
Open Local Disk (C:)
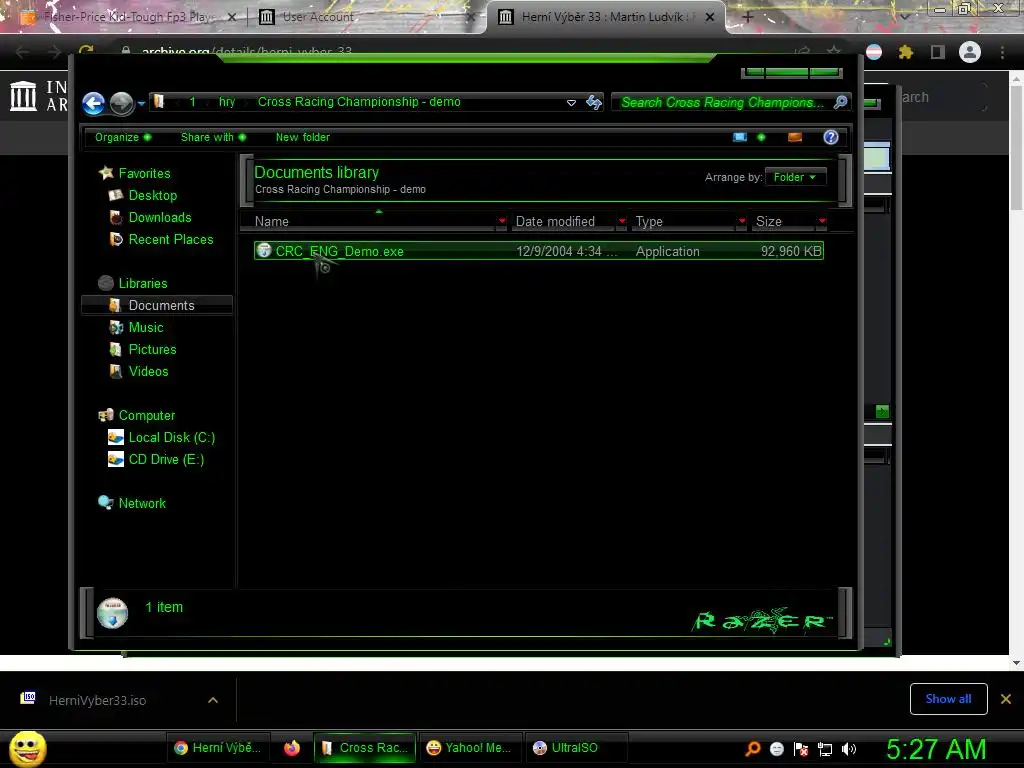pos(171,438)
